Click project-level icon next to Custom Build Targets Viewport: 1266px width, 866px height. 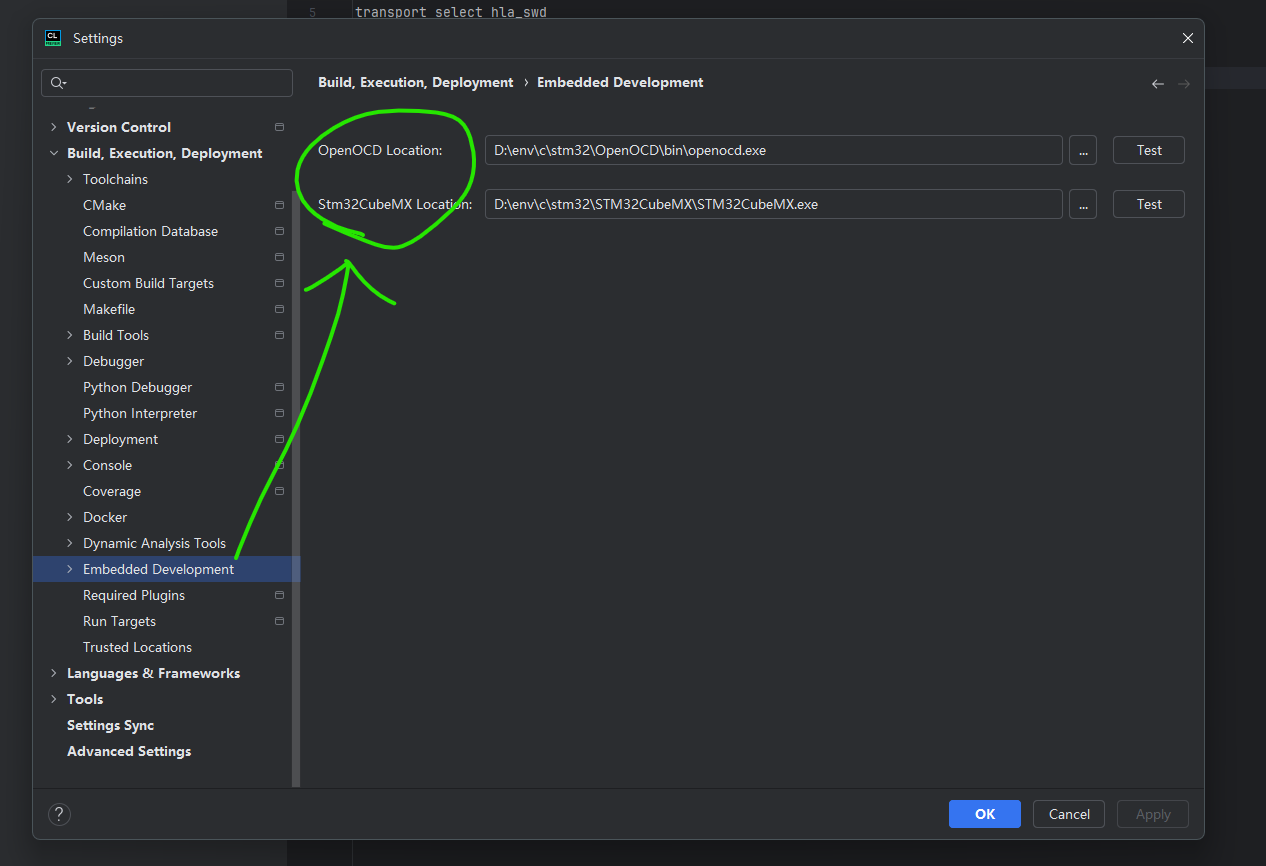(x=279, y=283)
